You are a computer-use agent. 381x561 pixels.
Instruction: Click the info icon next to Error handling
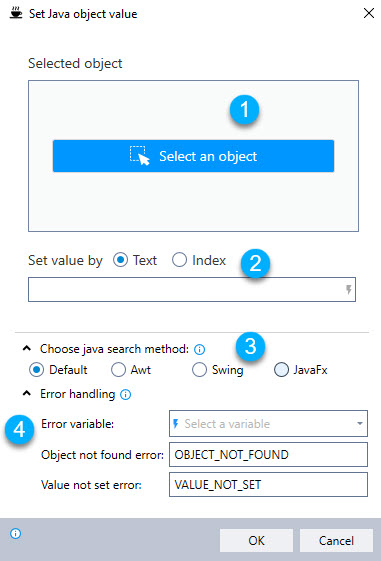(x=125, y=394)
